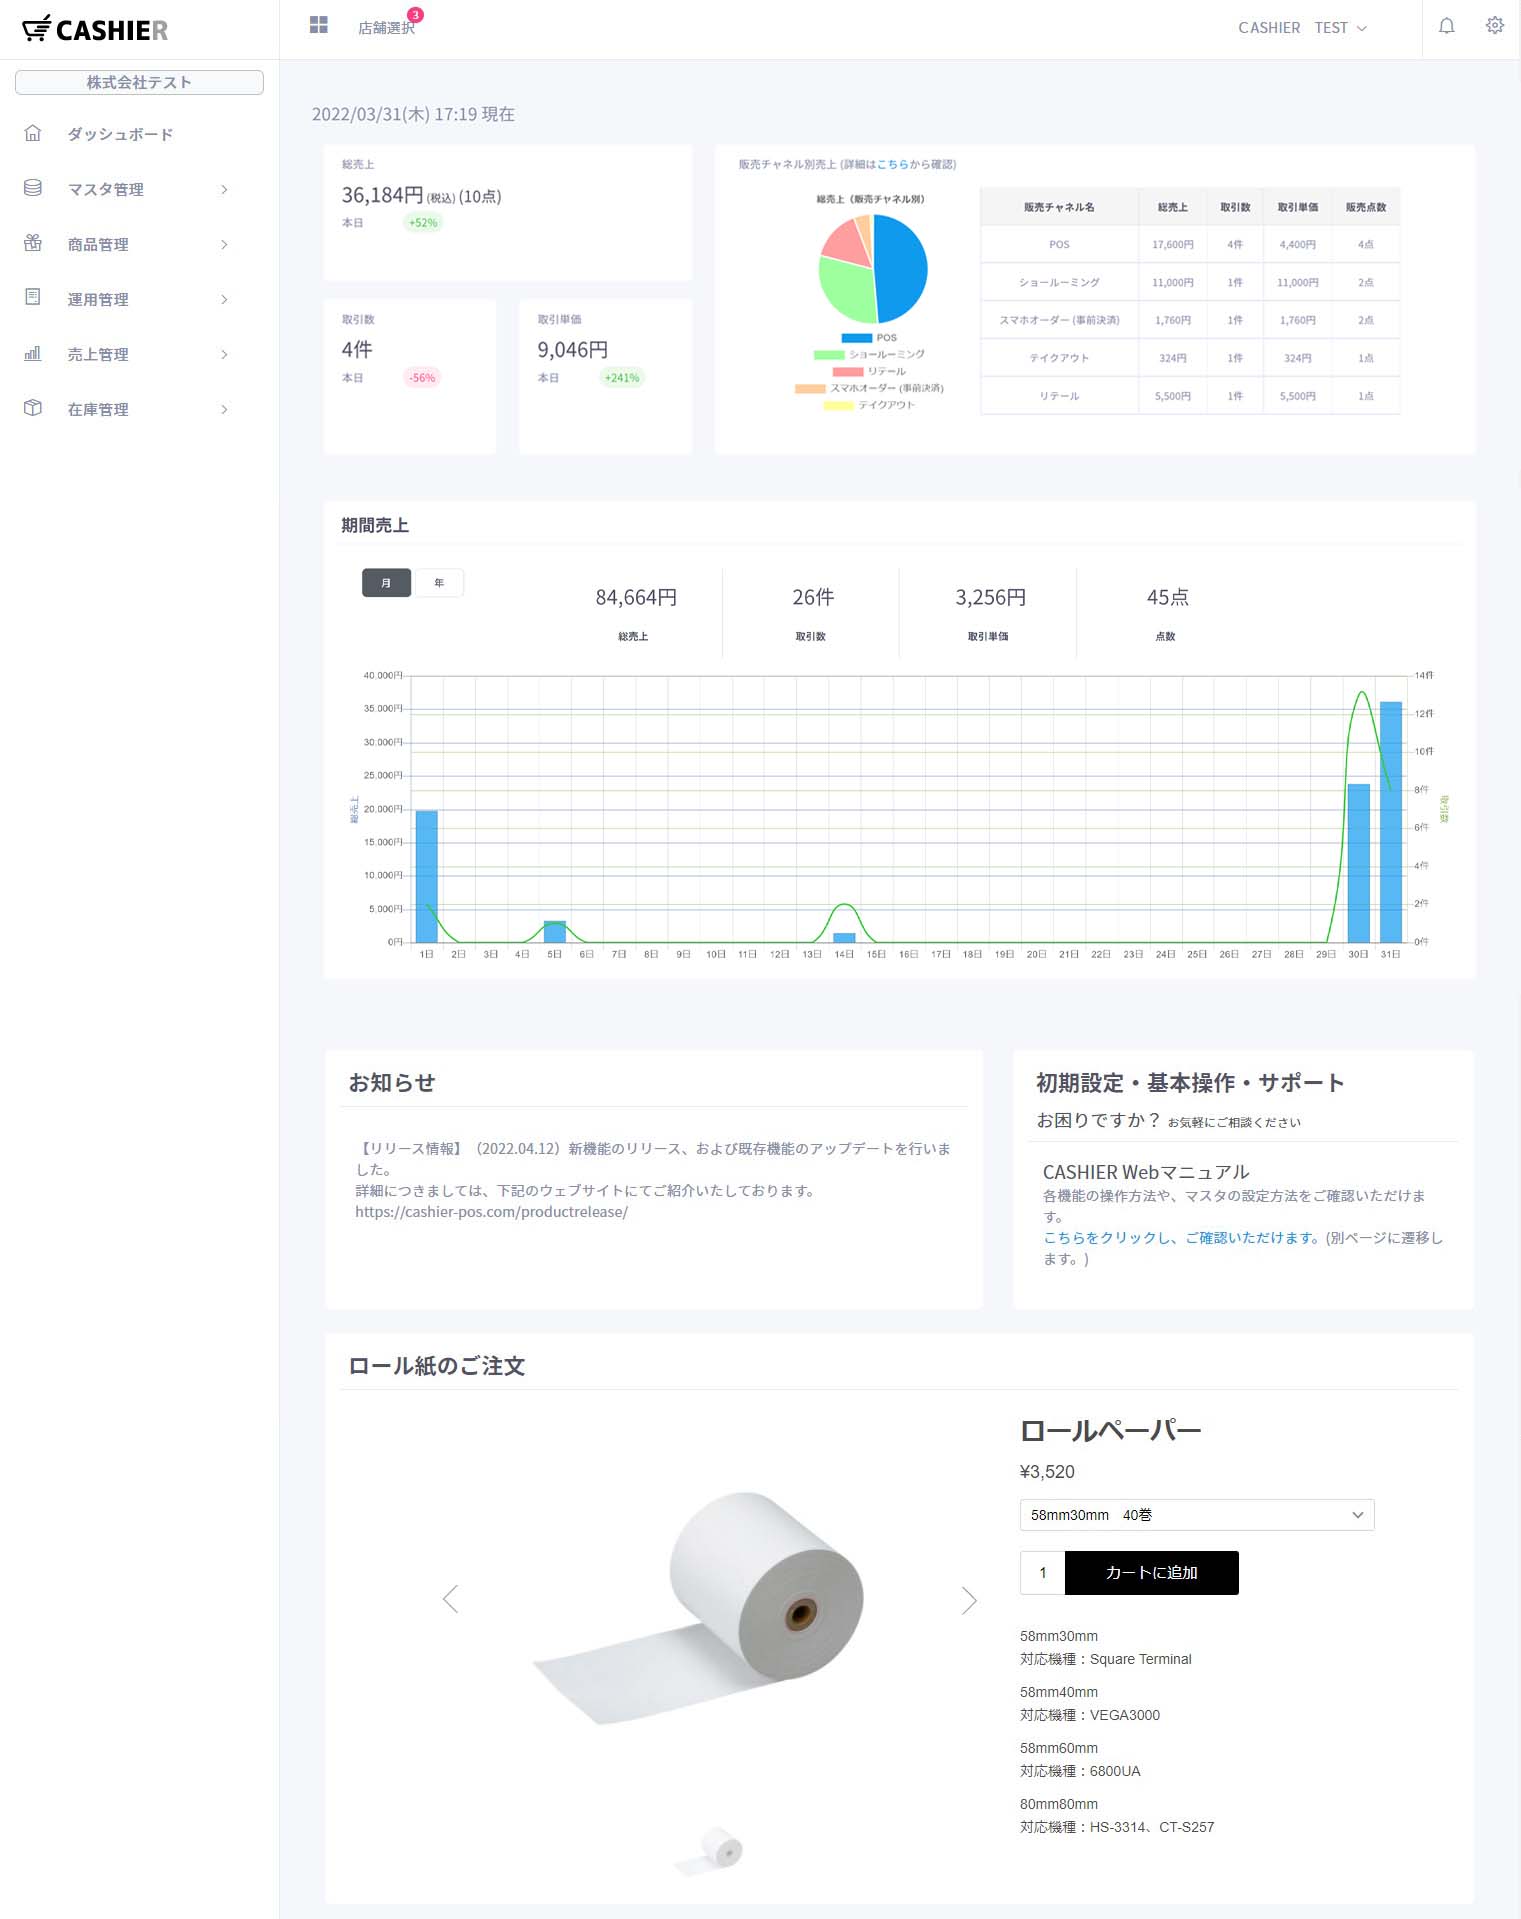
Task: Click the 商品管理 gift icon
Action: (33, 243)
